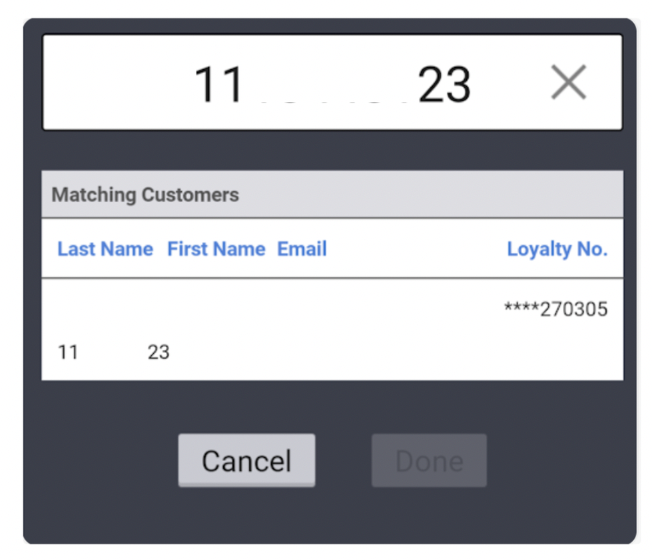The width and height of the screenshot is (652, 560).
Task: Place cursor at 23 in search box
Action: click(444, 85)
